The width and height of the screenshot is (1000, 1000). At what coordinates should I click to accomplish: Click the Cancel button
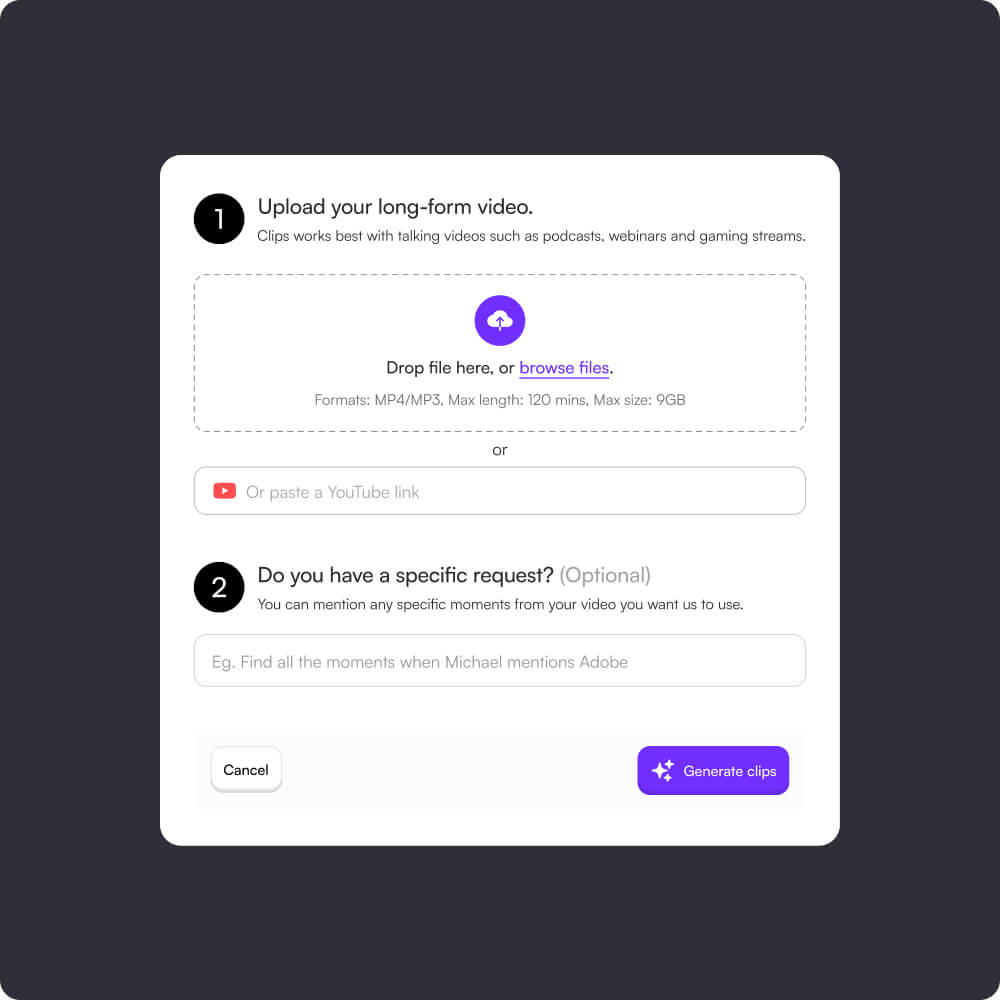[x=246, y=770]
